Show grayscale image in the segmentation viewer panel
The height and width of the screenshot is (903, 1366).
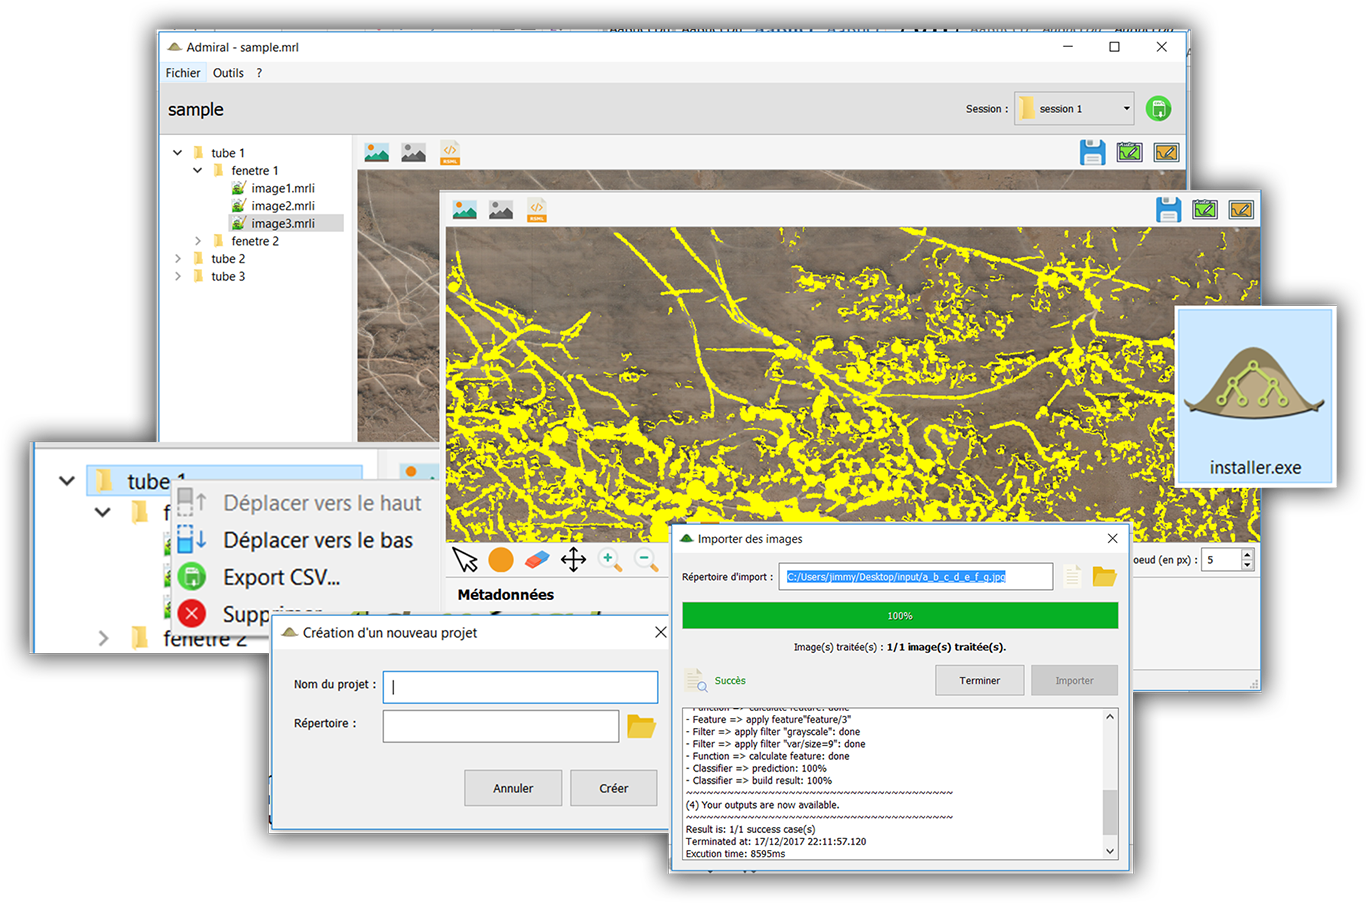pos(501,209)
